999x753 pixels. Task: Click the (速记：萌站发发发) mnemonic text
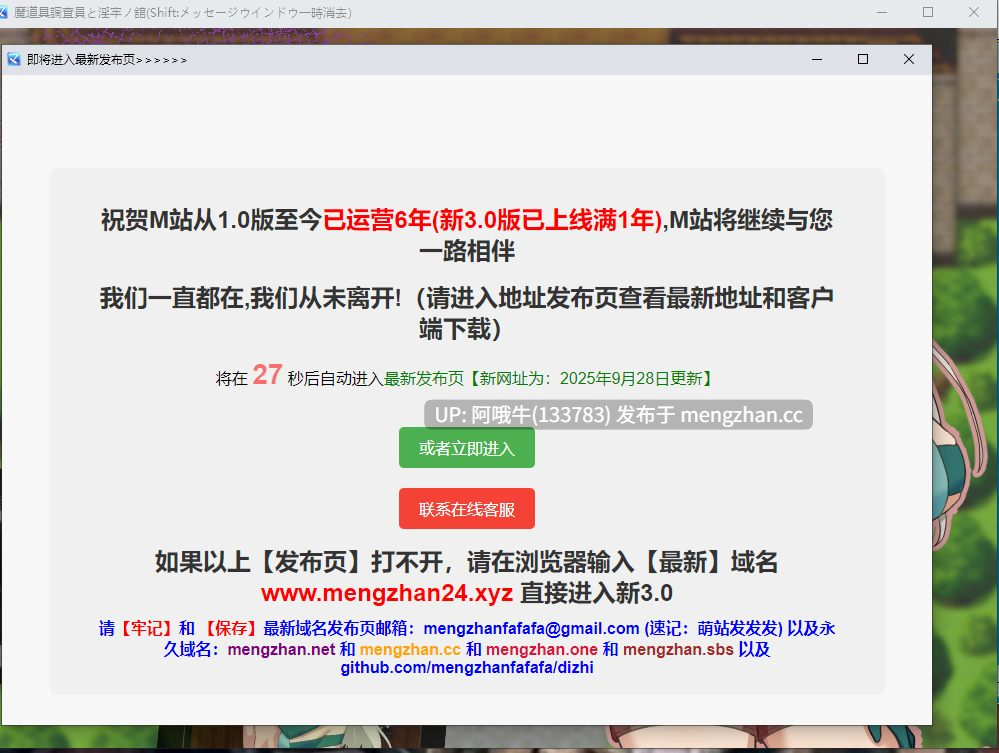point(713,628)
